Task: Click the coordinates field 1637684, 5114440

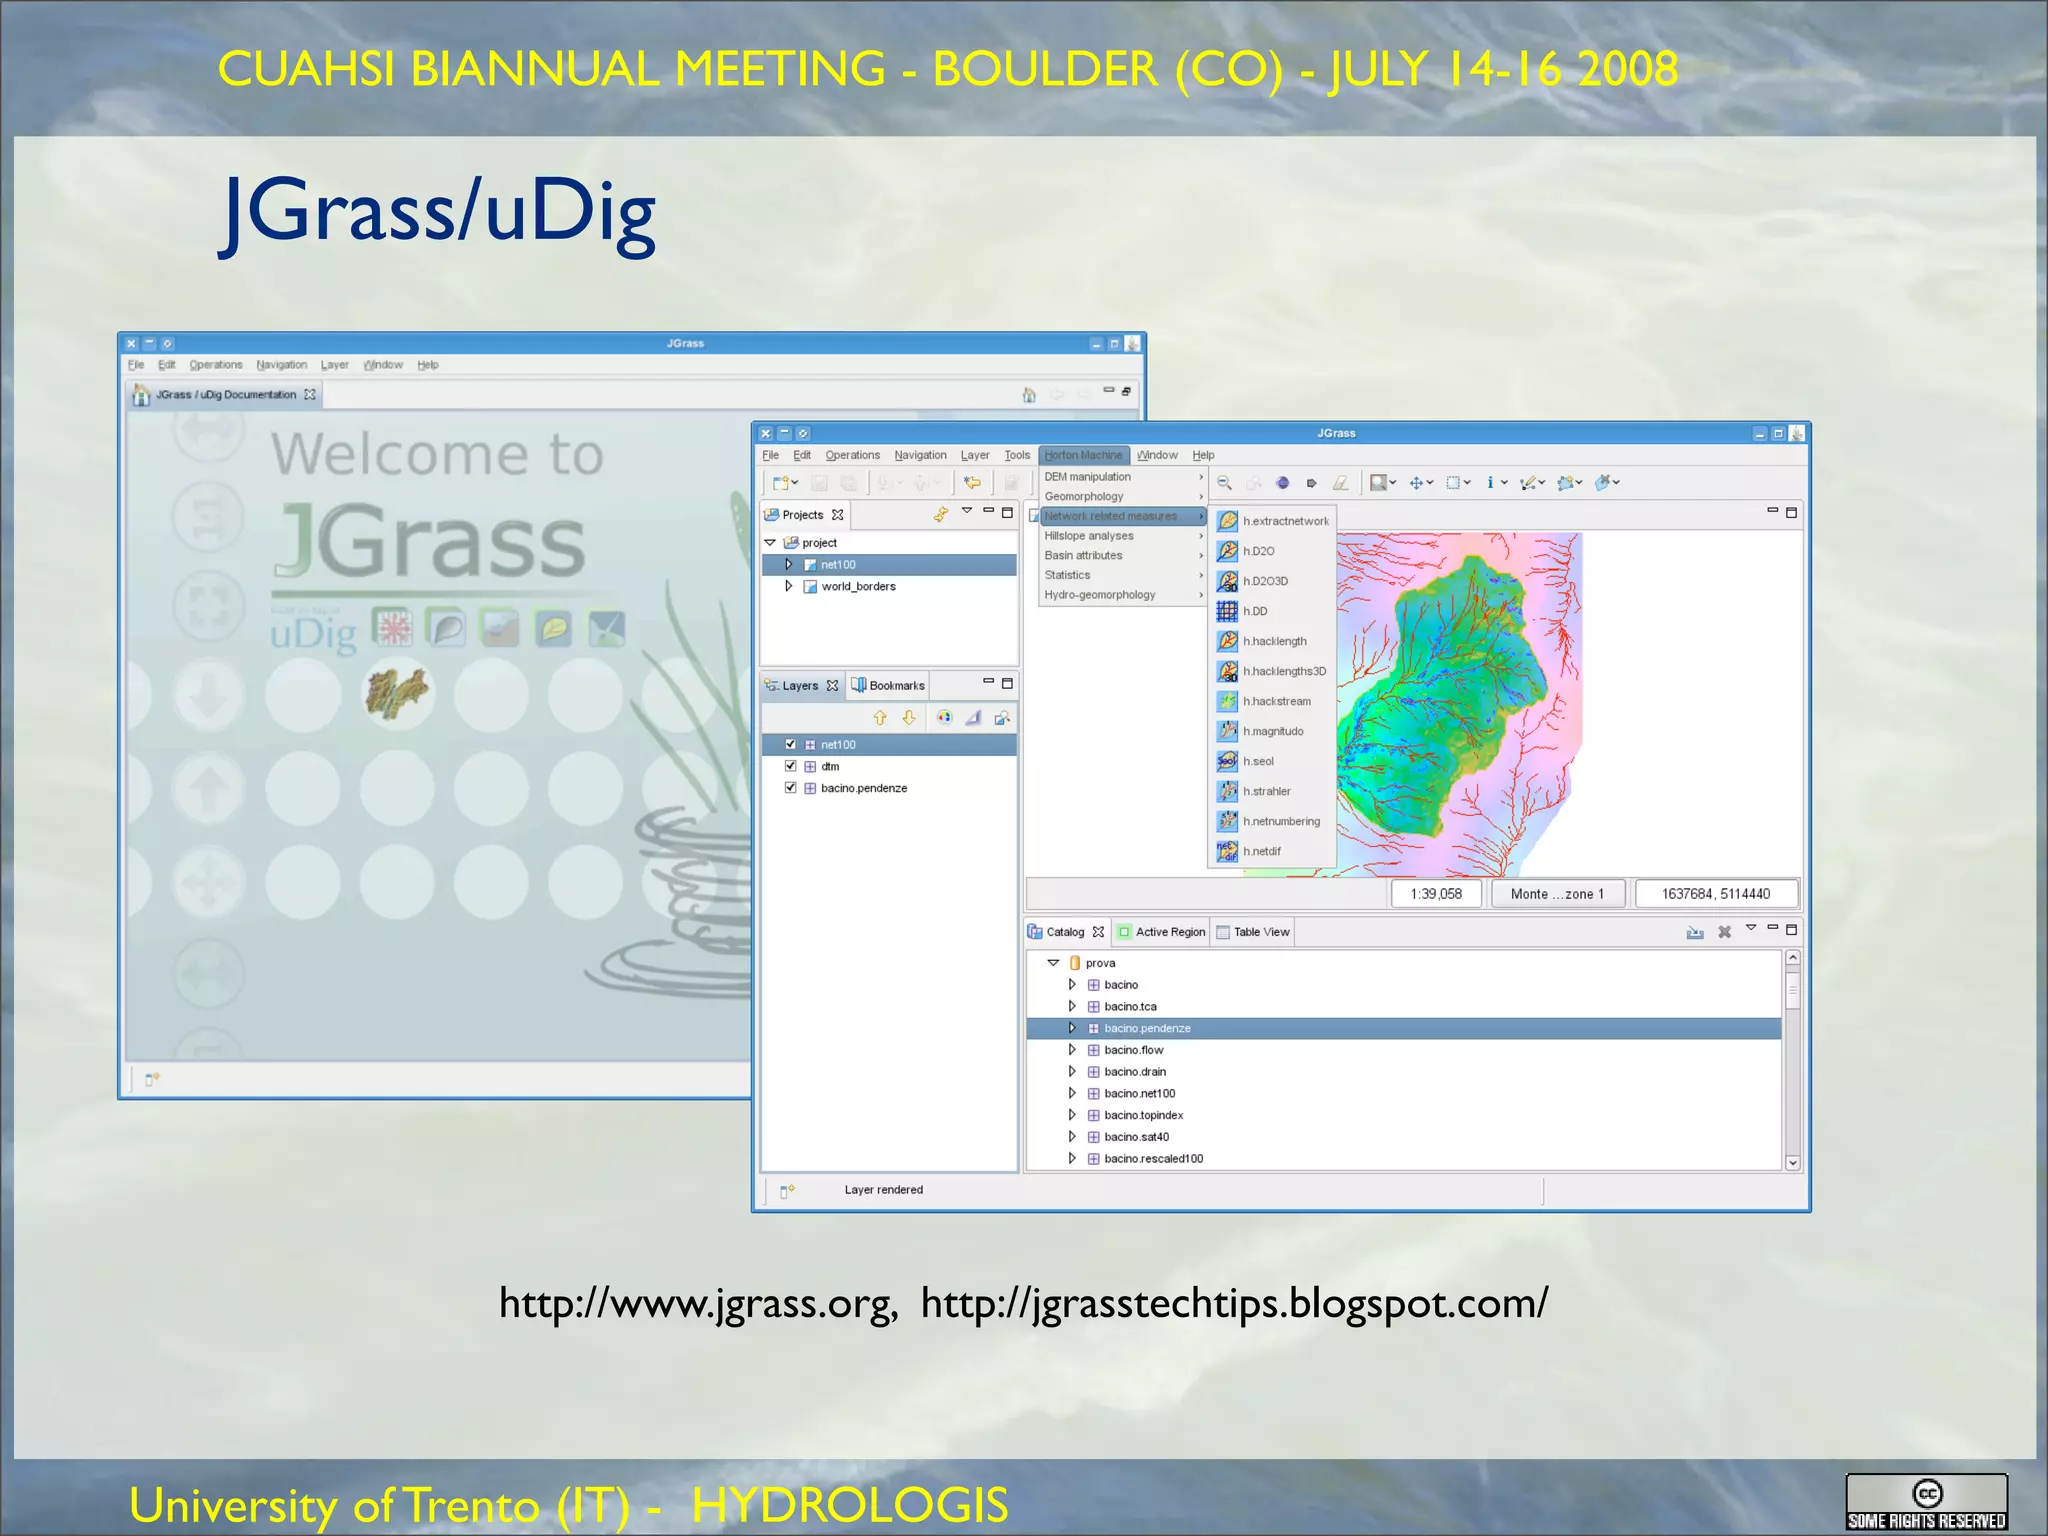Action: point(1716,894)
